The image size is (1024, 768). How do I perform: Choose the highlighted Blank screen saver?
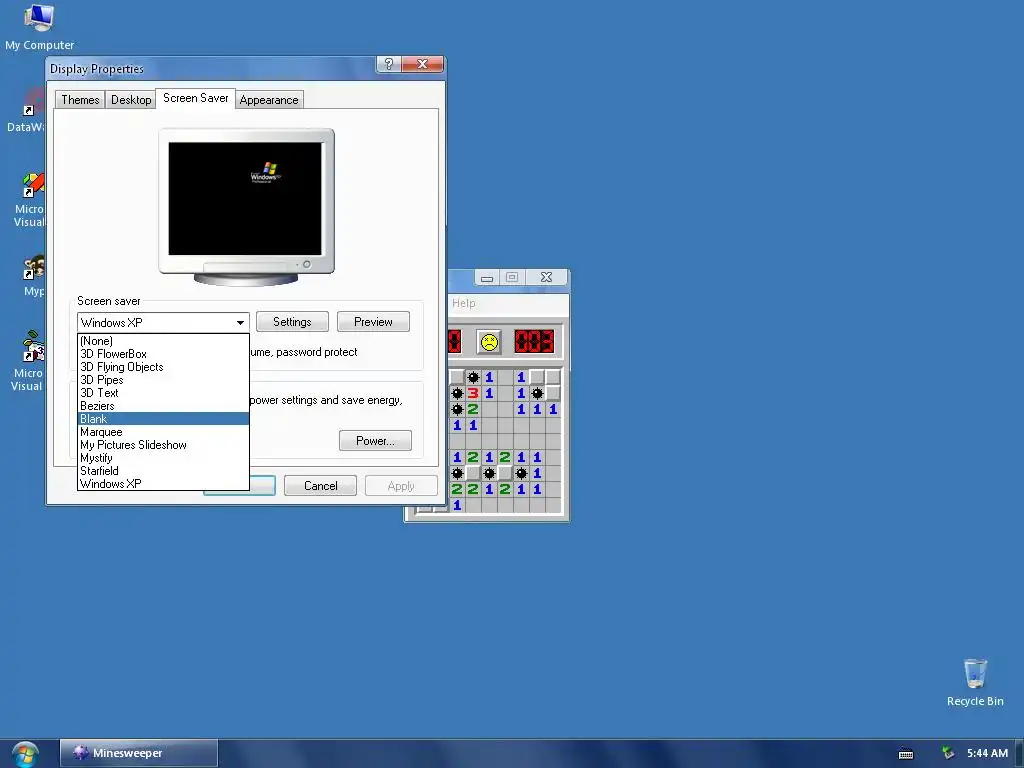click(163, 419)
